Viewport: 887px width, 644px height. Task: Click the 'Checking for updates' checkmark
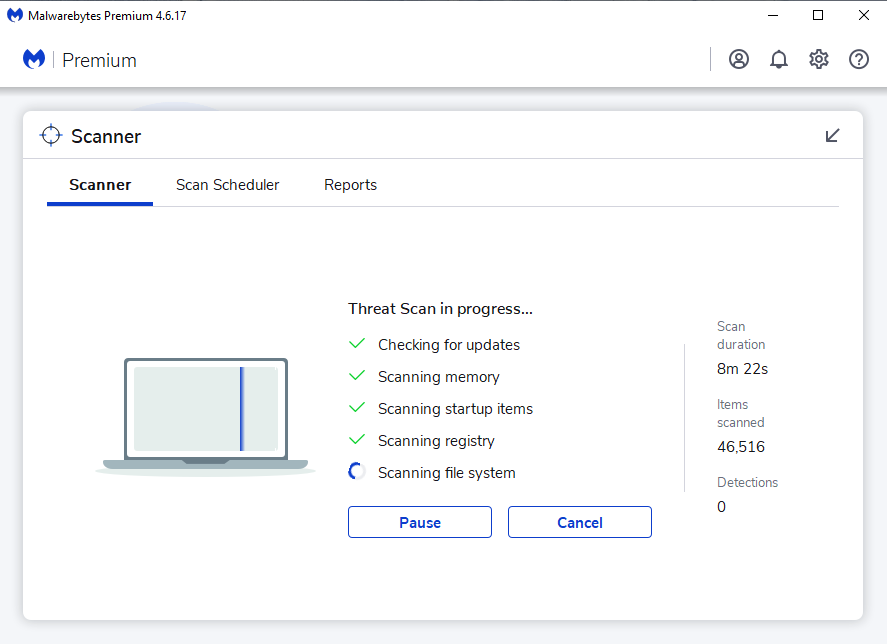coord(357,344)
